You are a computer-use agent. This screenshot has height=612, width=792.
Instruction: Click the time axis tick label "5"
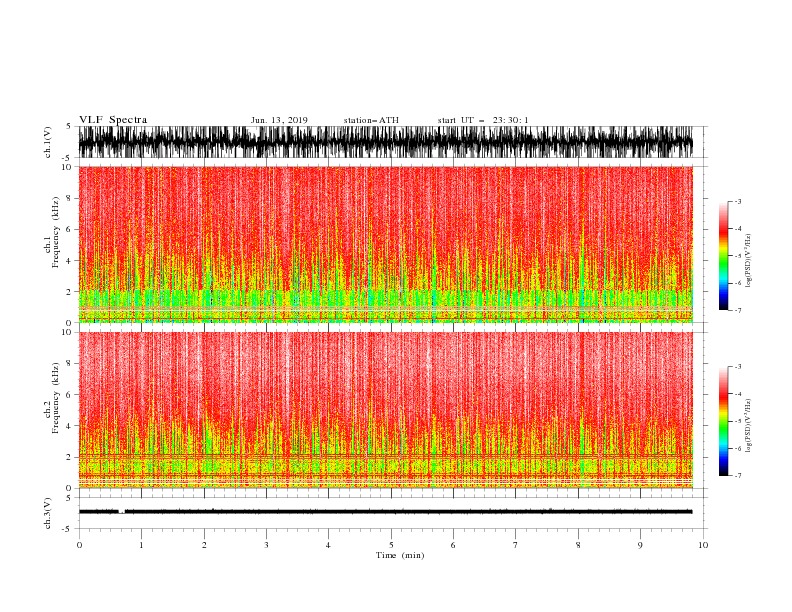pyautogui.click(x=391, y=545)
